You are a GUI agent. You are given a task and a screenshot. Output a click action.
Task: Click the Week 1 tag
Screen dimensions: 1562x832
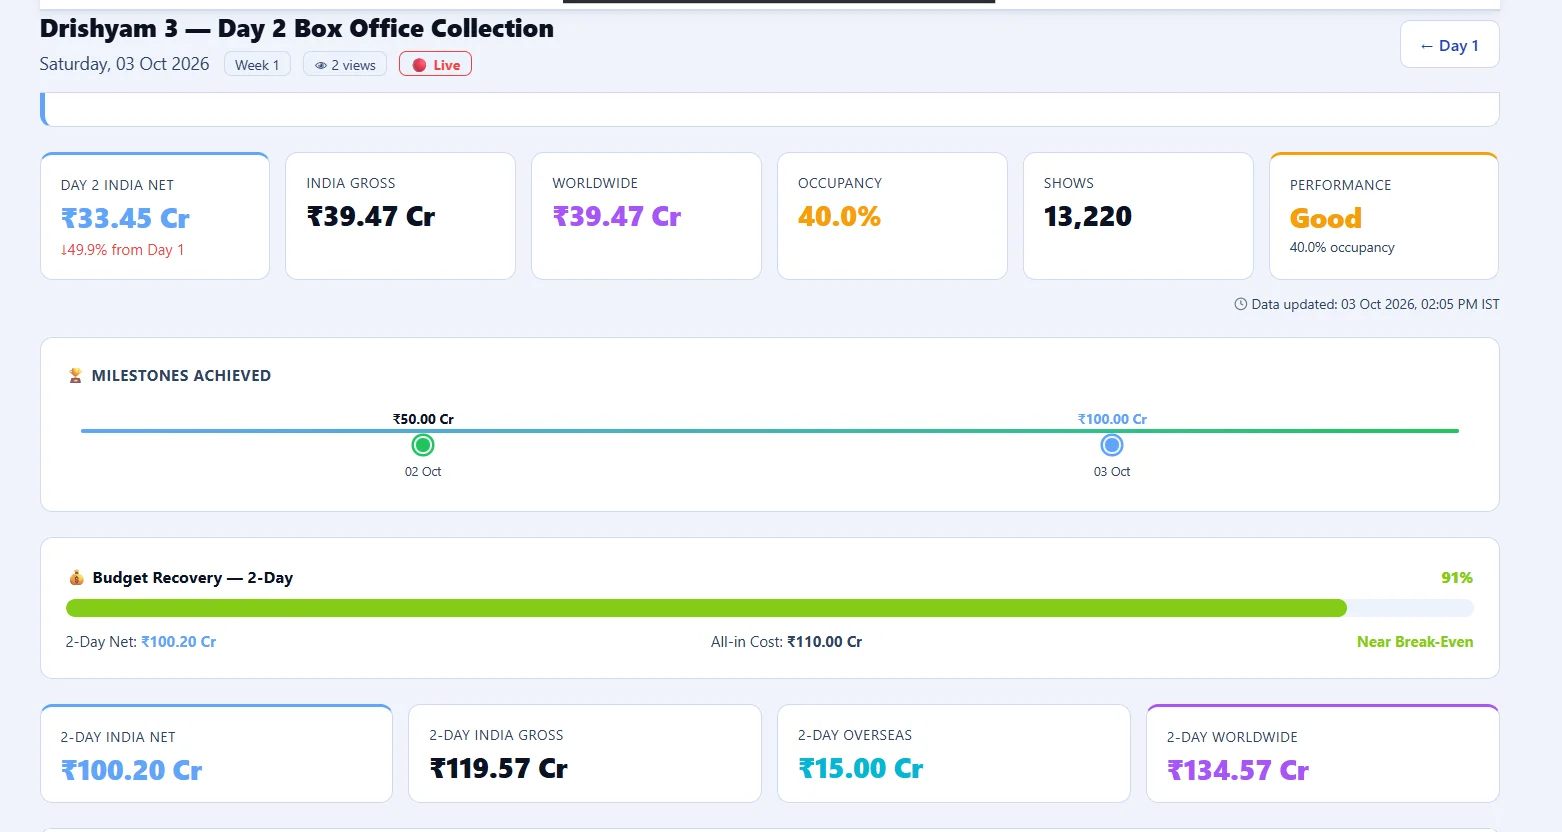(257, 65)
